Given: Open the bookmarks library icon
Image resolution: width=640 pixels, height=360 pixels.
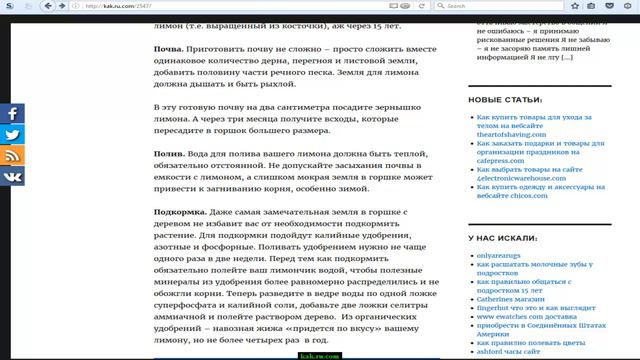Looking at the screenshot, I should [x=591, y=6].
